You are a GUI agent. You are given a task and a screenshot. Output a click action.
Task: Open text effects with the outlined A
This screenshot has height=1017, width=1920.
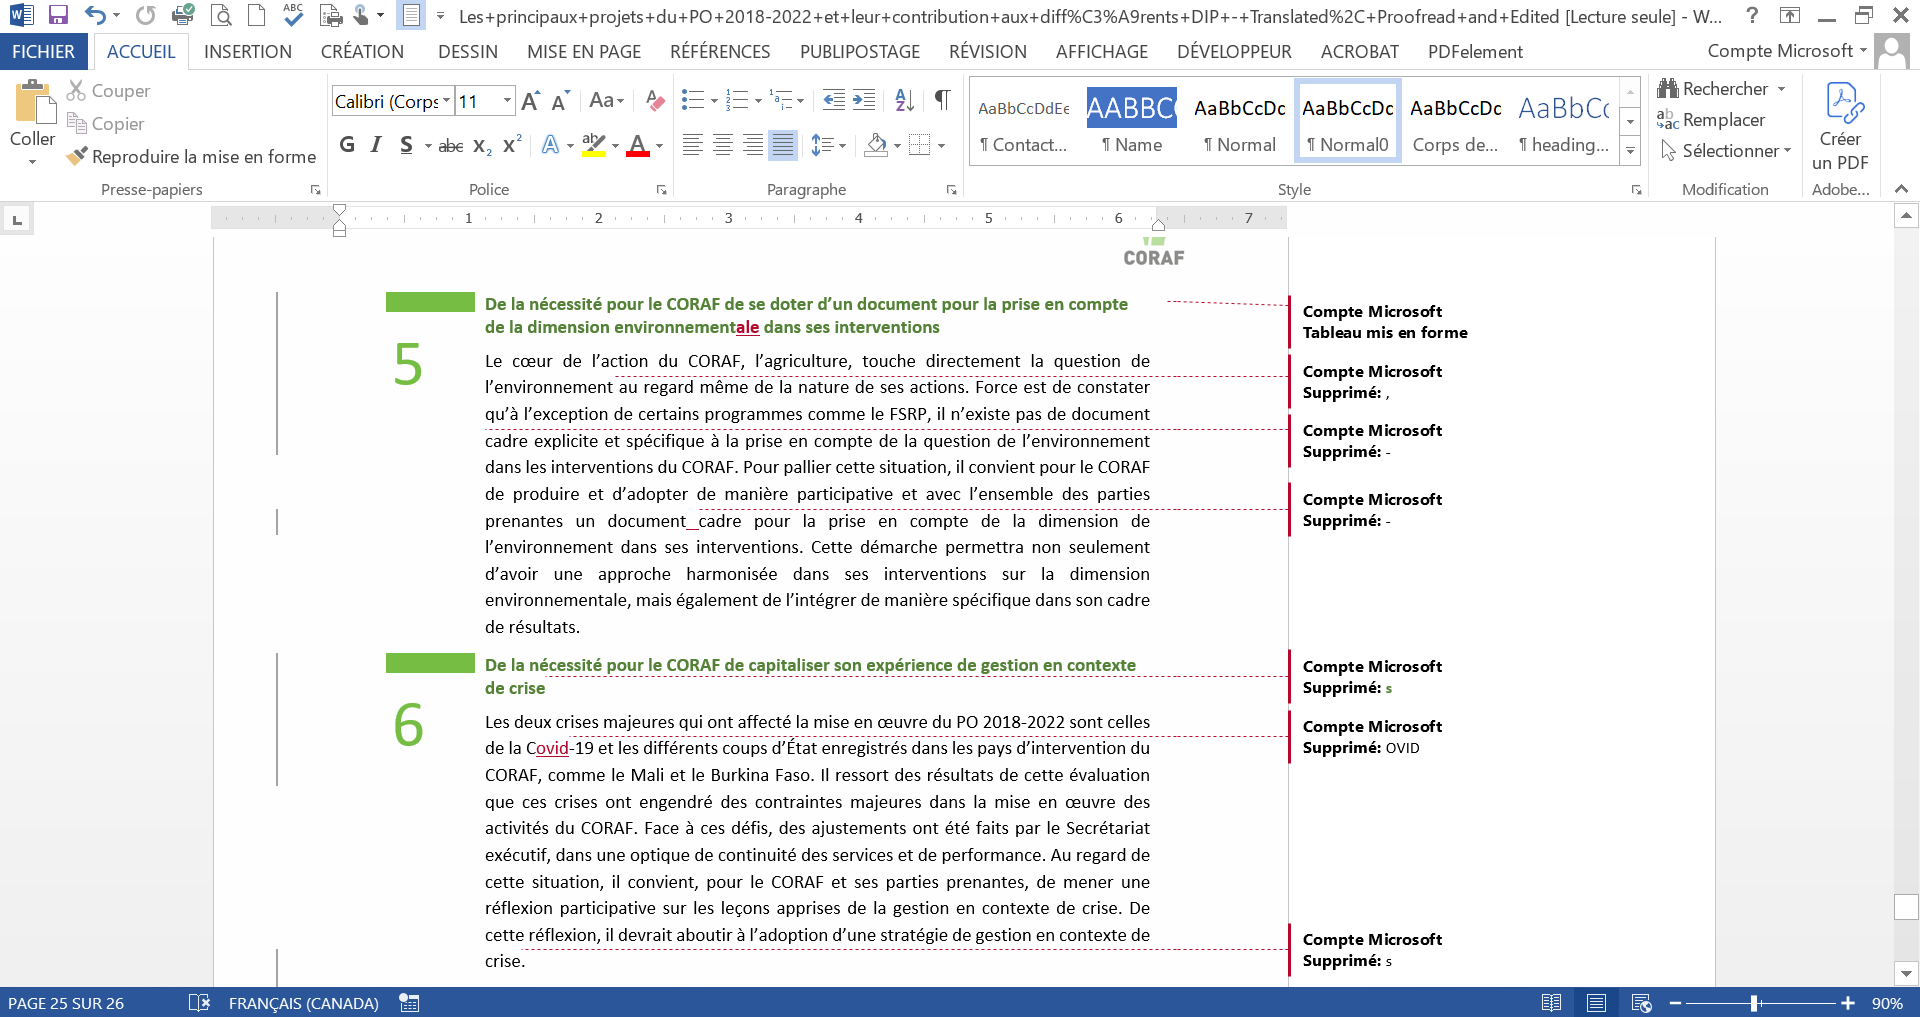[550, 145]
